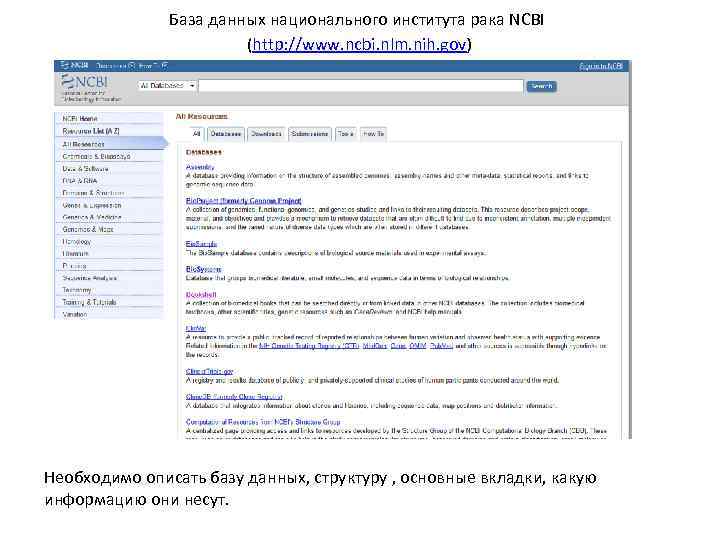Click Sign in to NCBI link
720x540 pixels.
coord(601,67)
